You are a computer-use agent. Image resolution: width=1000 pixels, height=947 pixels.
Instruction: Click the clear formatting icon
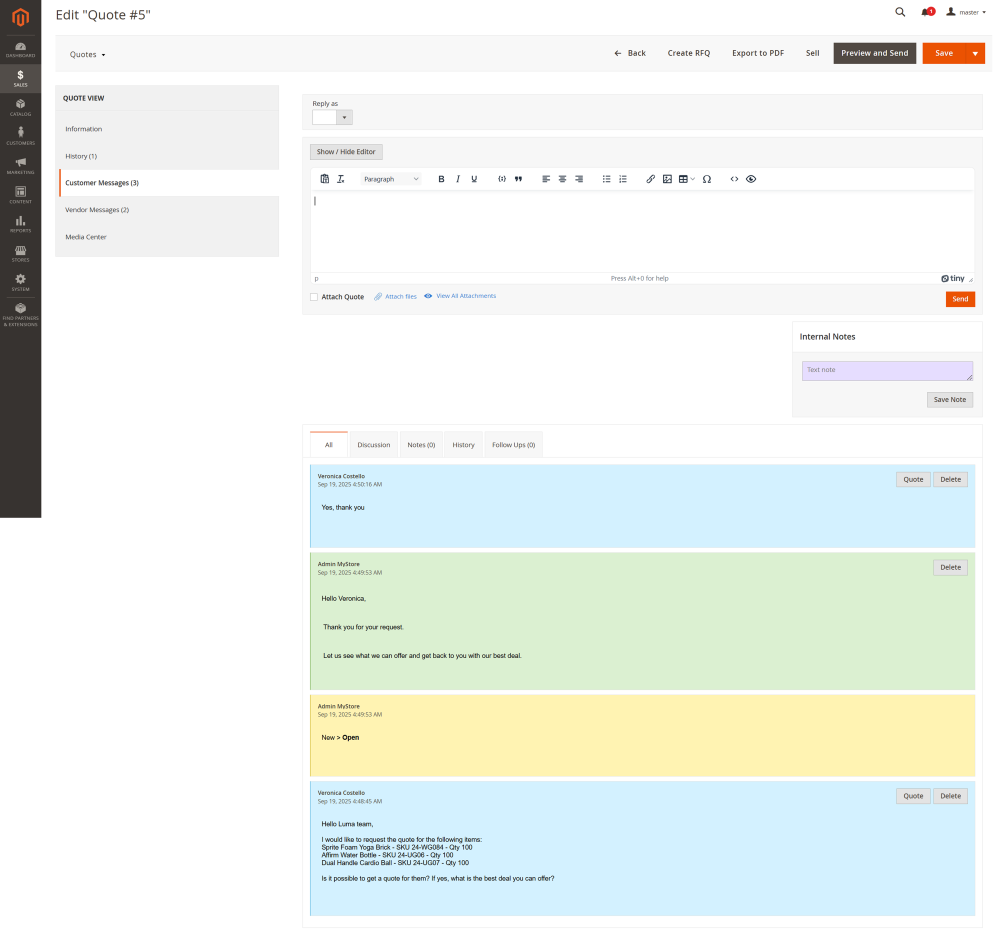click(341, 179)
